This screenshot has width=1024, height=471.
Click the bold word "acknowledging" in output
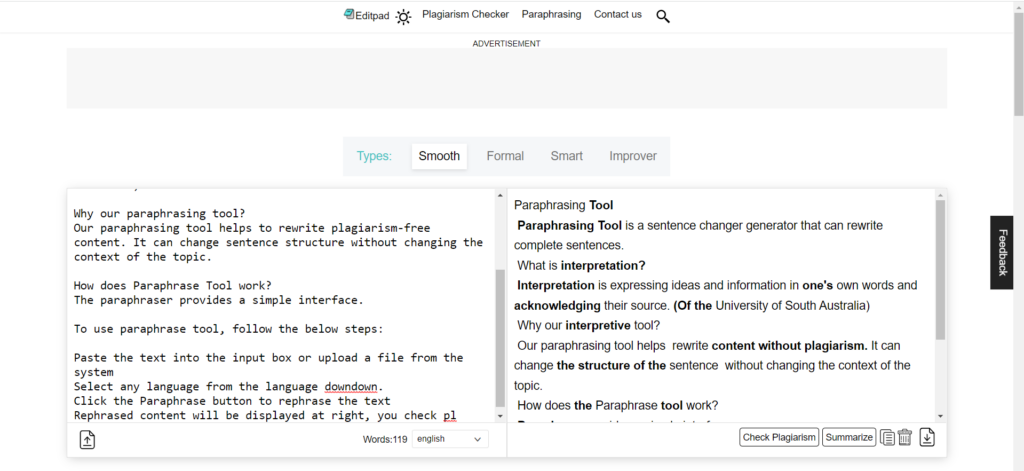[x=557, y=306]
